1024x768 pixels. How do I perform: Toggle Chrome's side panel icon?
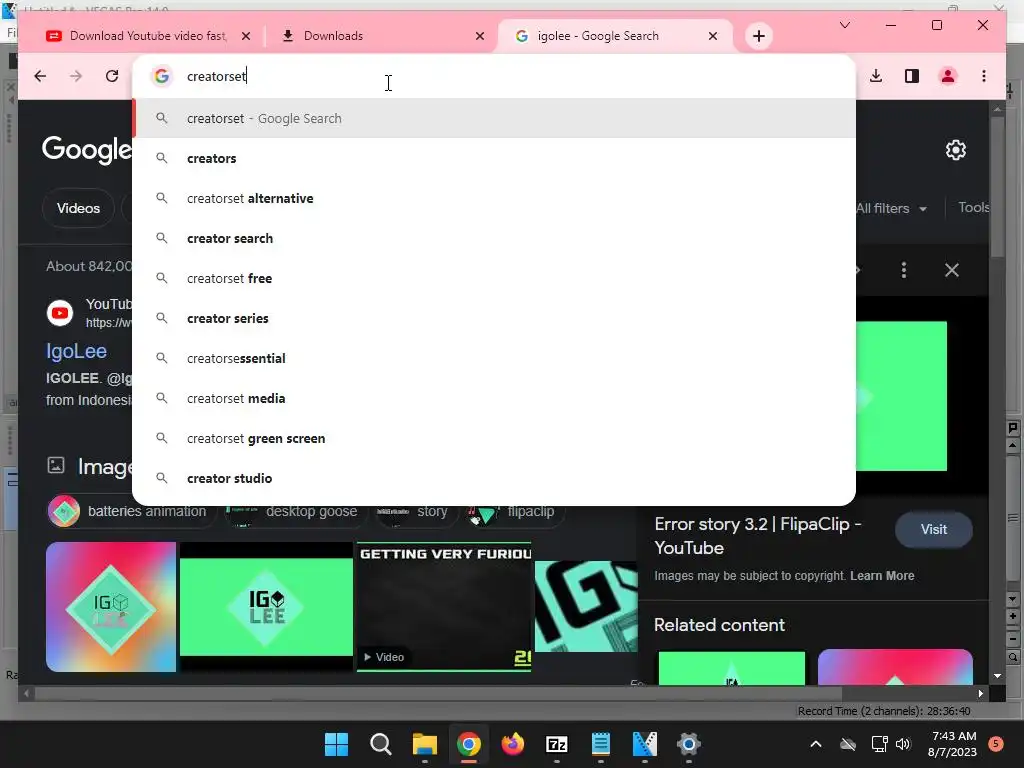pyautogui.click(x=912, y=76)
